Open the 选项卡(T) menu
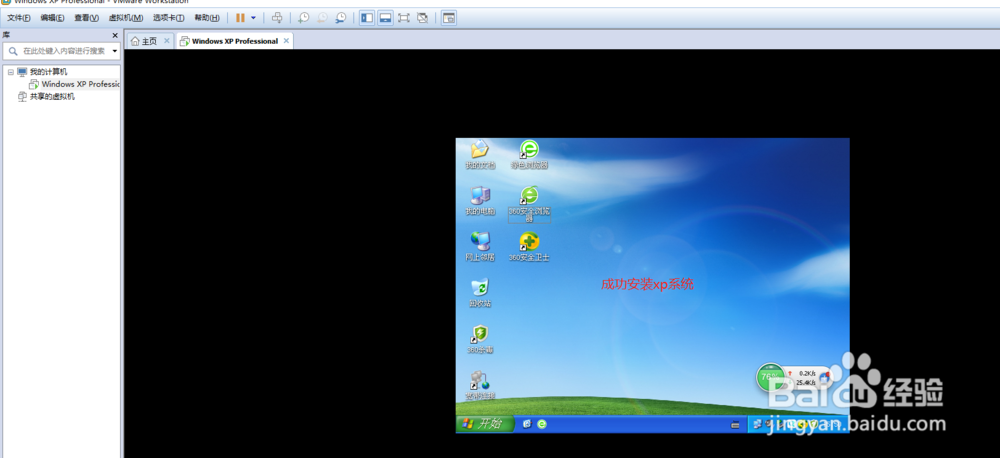The height and width of the screenshot is (458, 1000). pos(168,18)
